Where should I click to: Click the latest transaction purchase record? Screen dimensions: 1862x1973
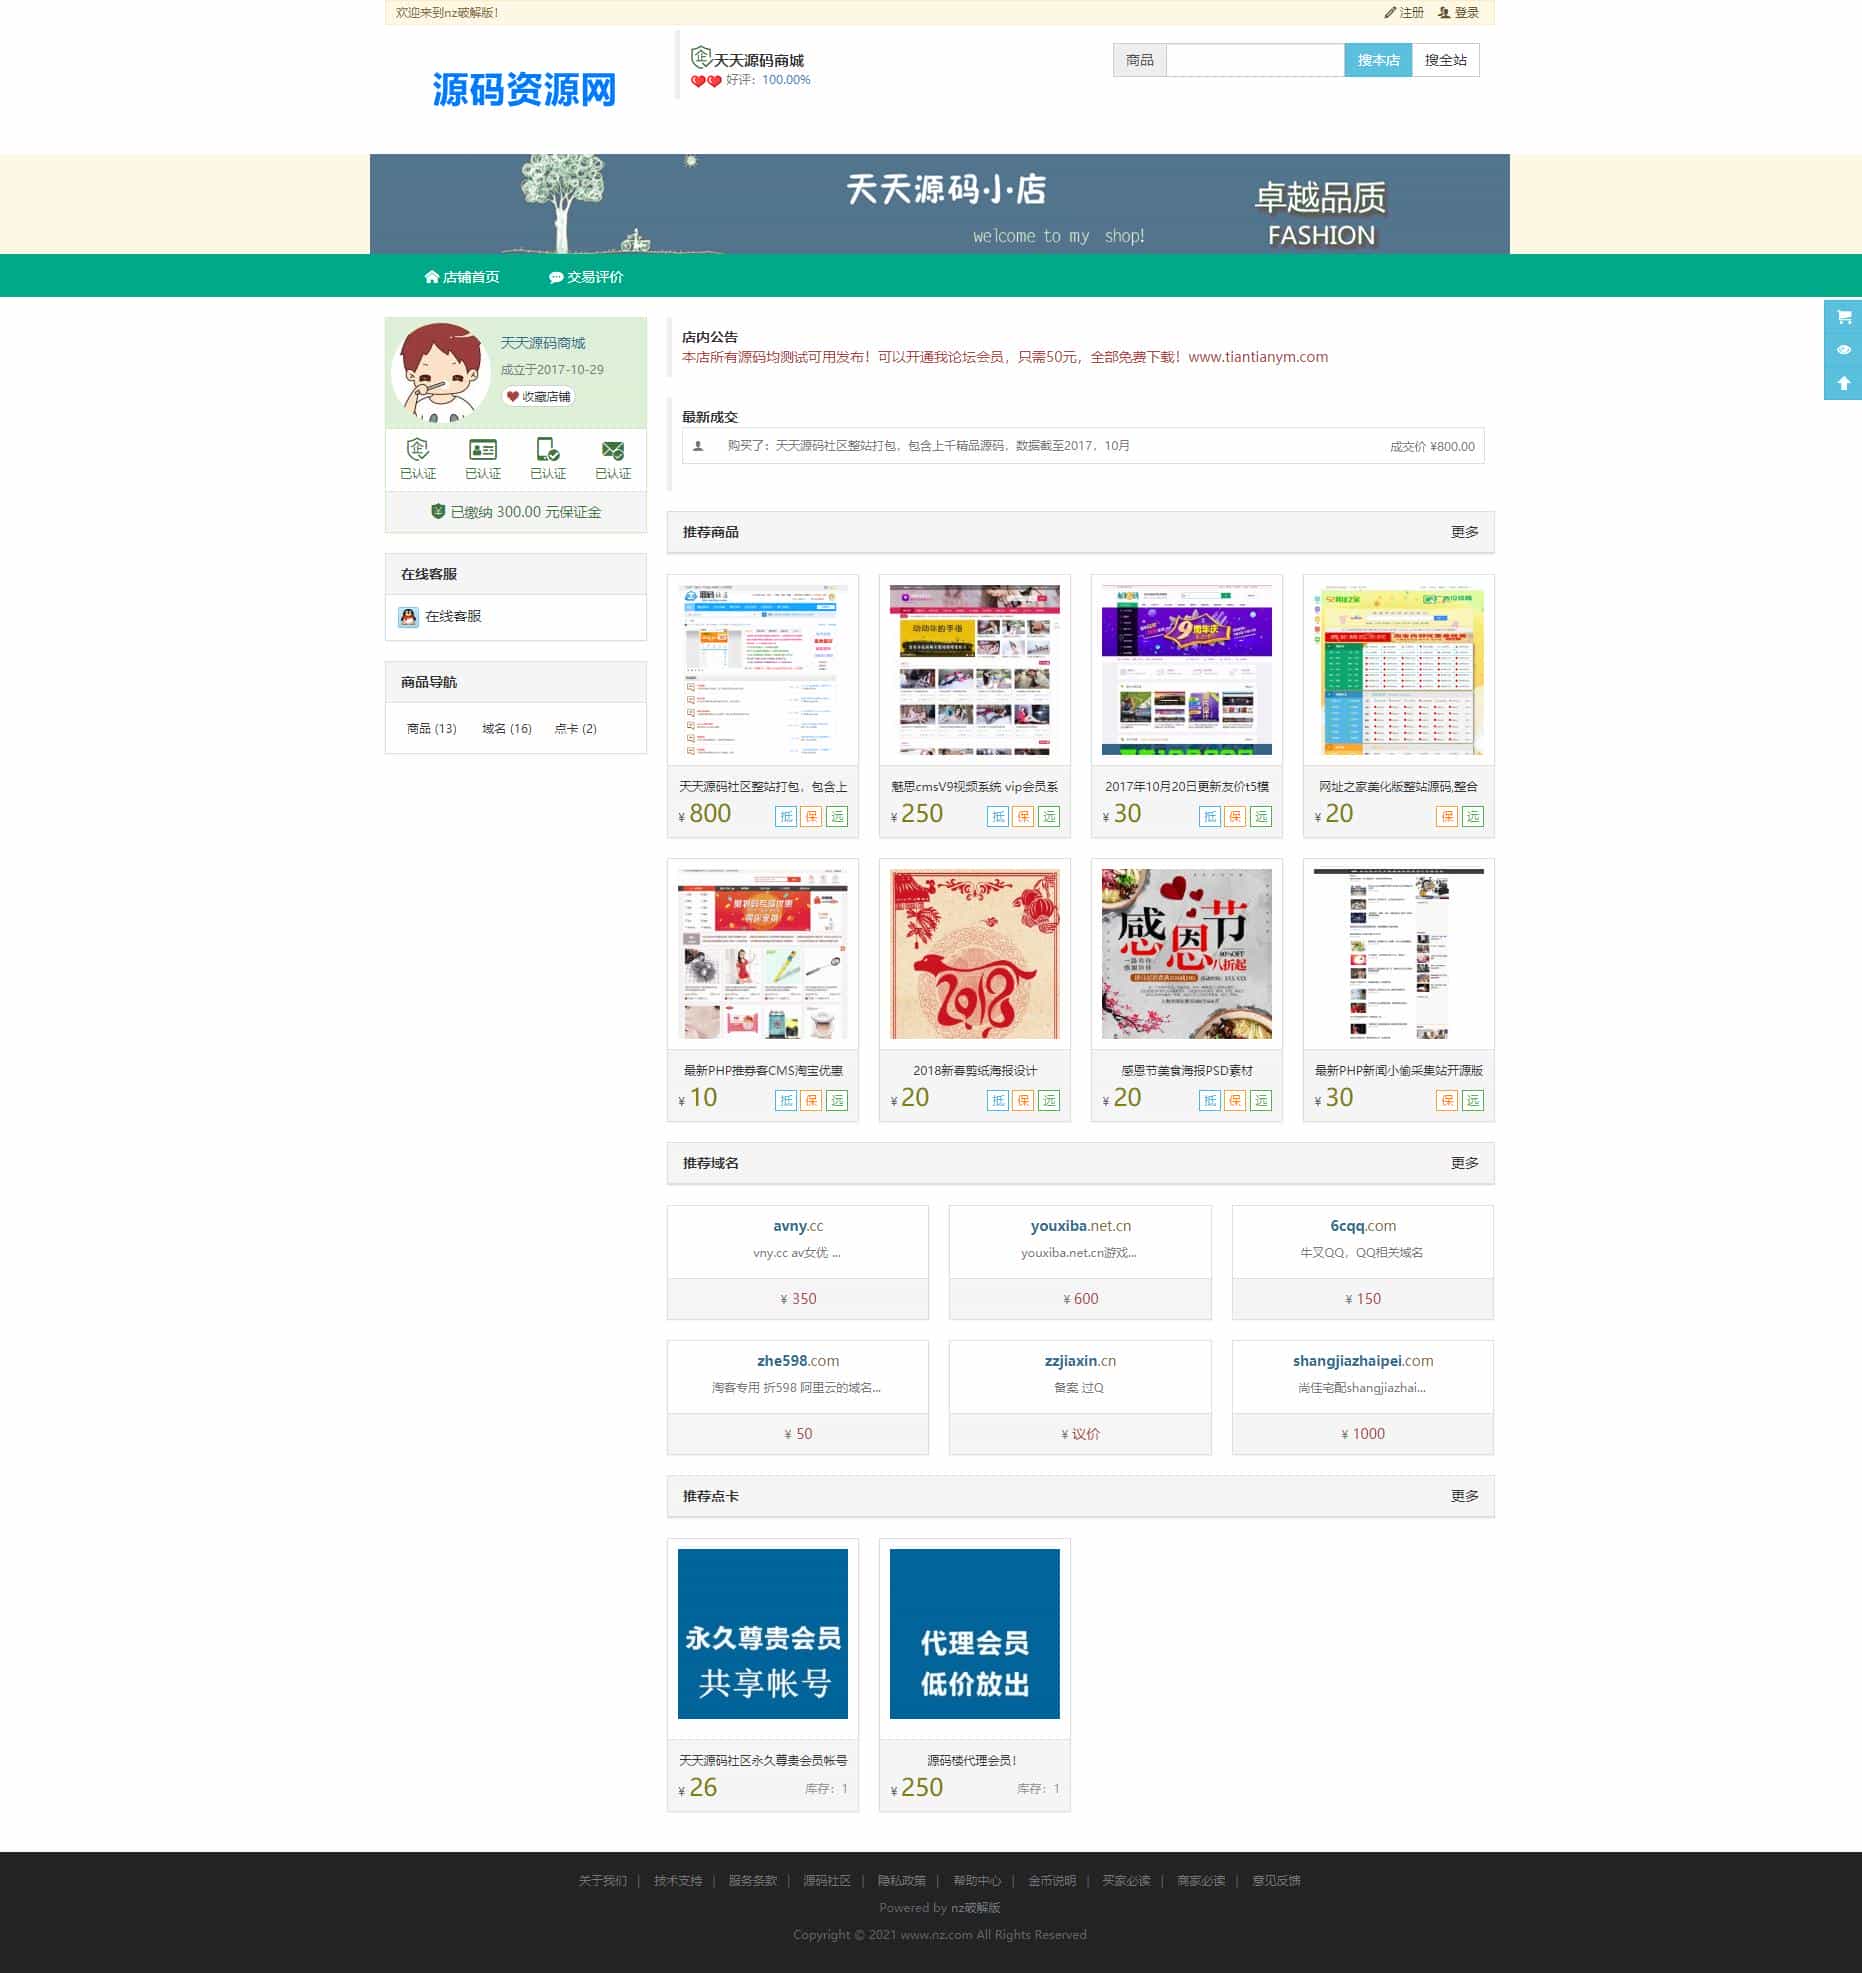1083,446
